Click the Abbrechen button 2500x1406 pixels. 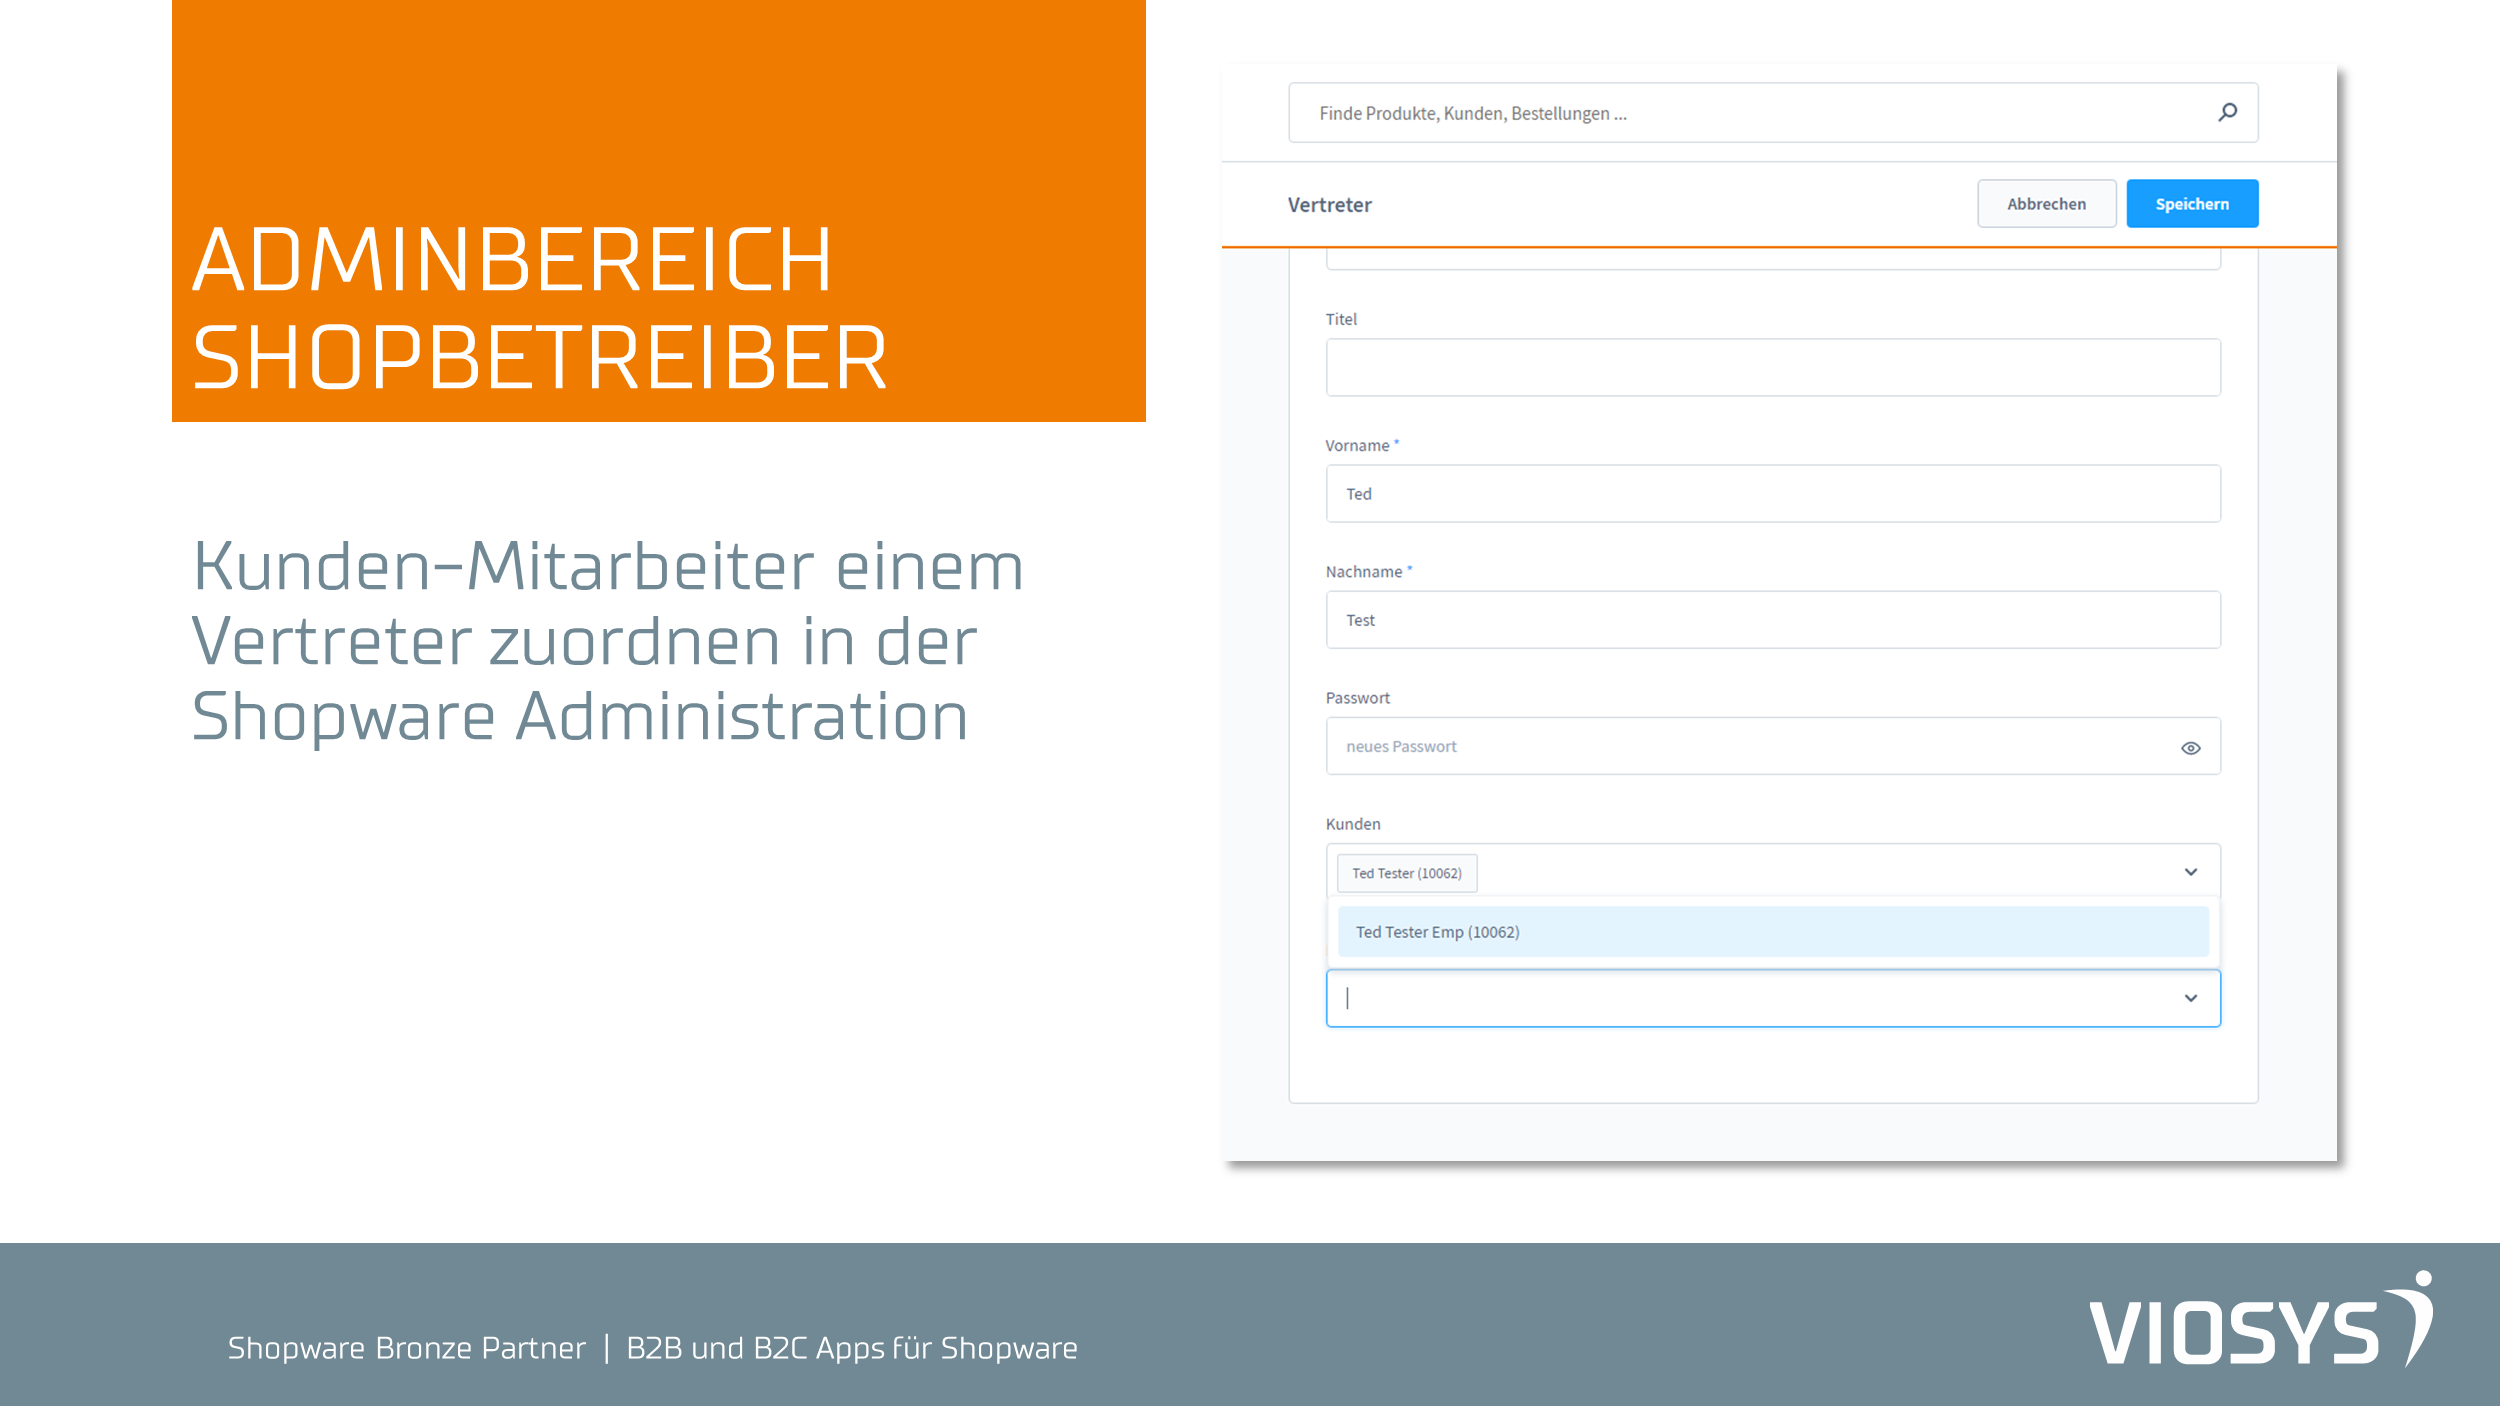click(2046, 204)
